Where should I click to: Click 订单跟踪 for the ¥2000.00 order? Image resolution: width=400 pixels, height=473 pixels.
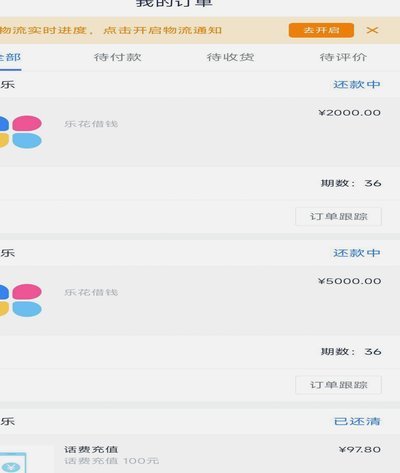coord(338,217)
